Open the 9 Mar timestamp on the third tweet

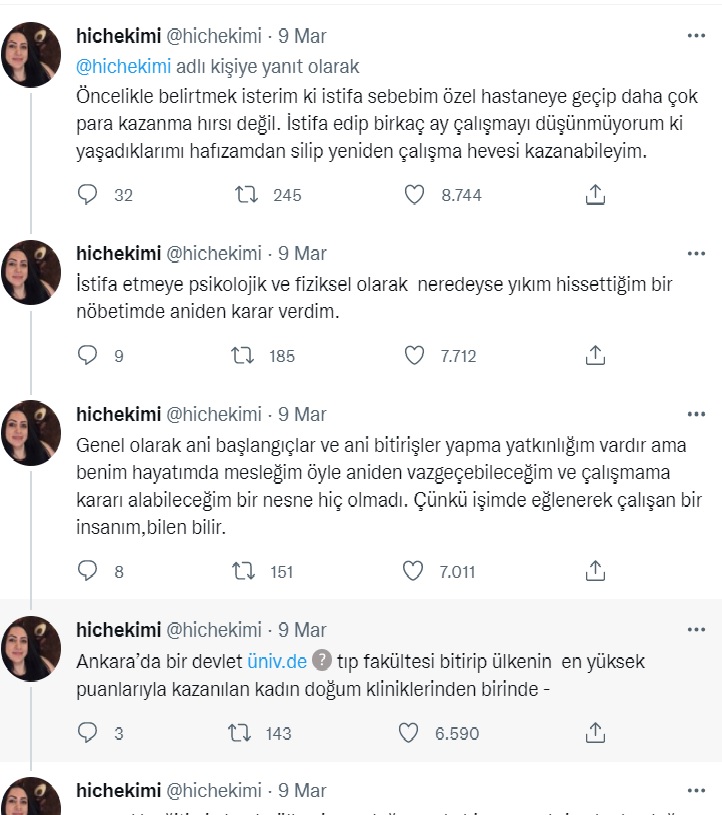[x=303, y=414]
